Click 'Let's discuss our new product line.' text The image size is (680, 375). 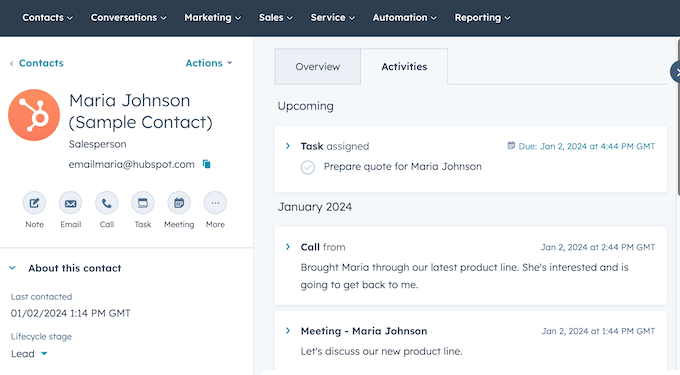pyautogui.click(x=382, y=351)
